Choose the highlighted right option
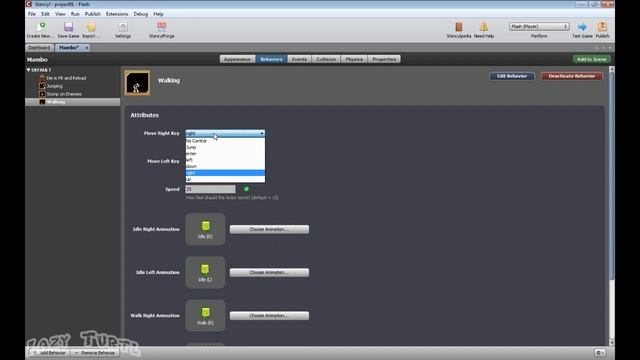 click(225, 173)
